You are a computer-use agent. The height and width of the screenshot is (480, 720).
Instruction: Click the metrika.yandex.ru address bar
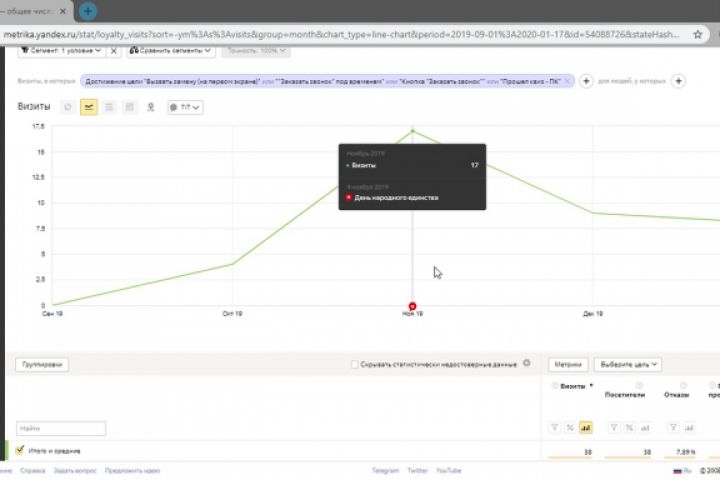[341, 34]
